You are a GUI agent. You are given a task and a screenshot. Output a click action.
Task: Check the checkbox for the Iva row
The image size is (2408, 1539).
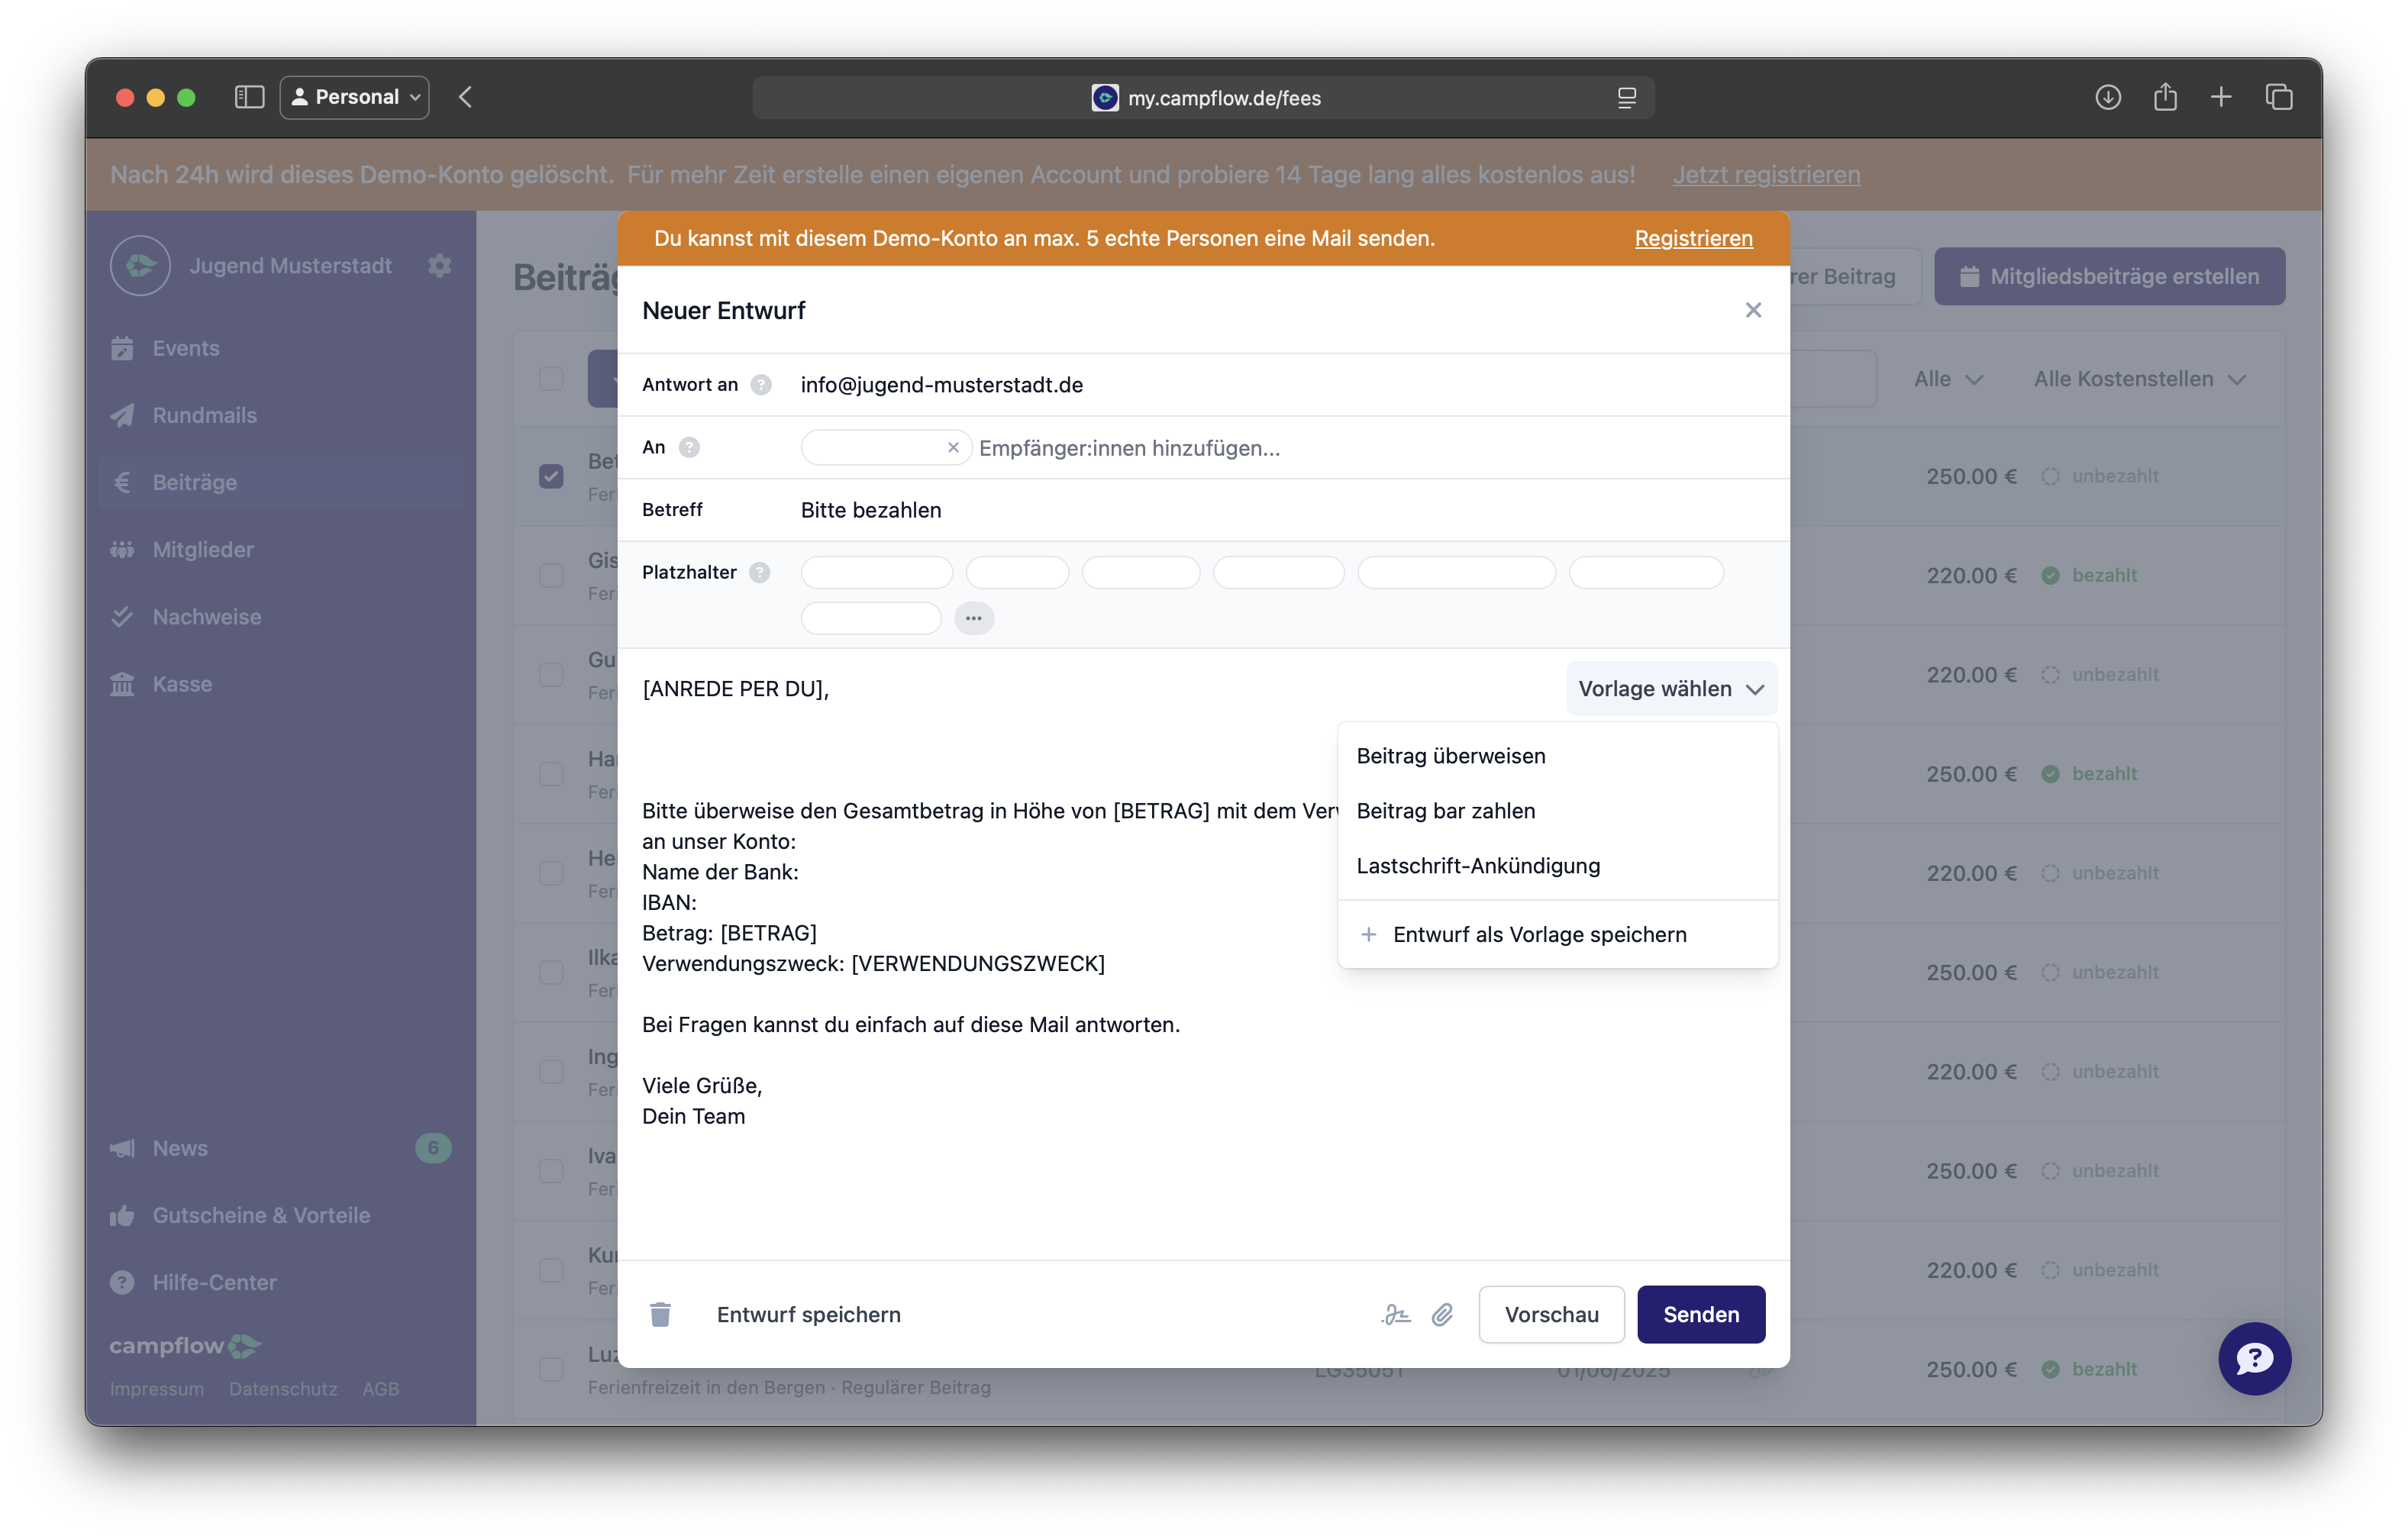tap(551, 1170)
